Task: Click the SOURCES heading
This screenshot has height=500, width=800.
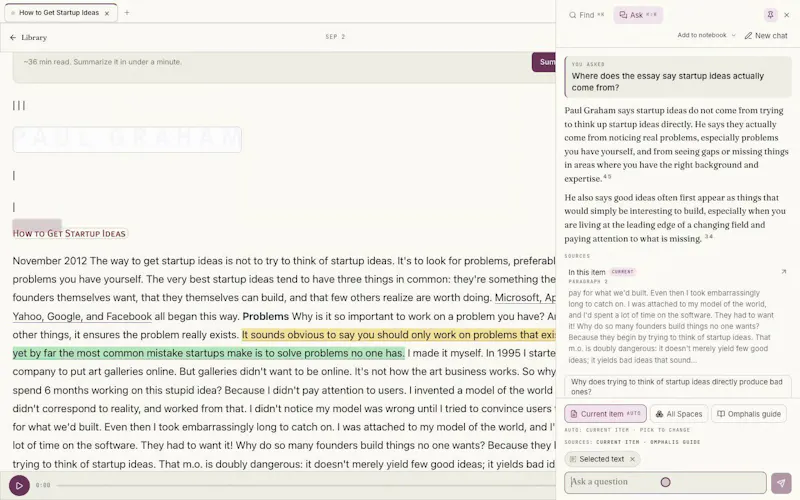Action: tap(577, 256)
